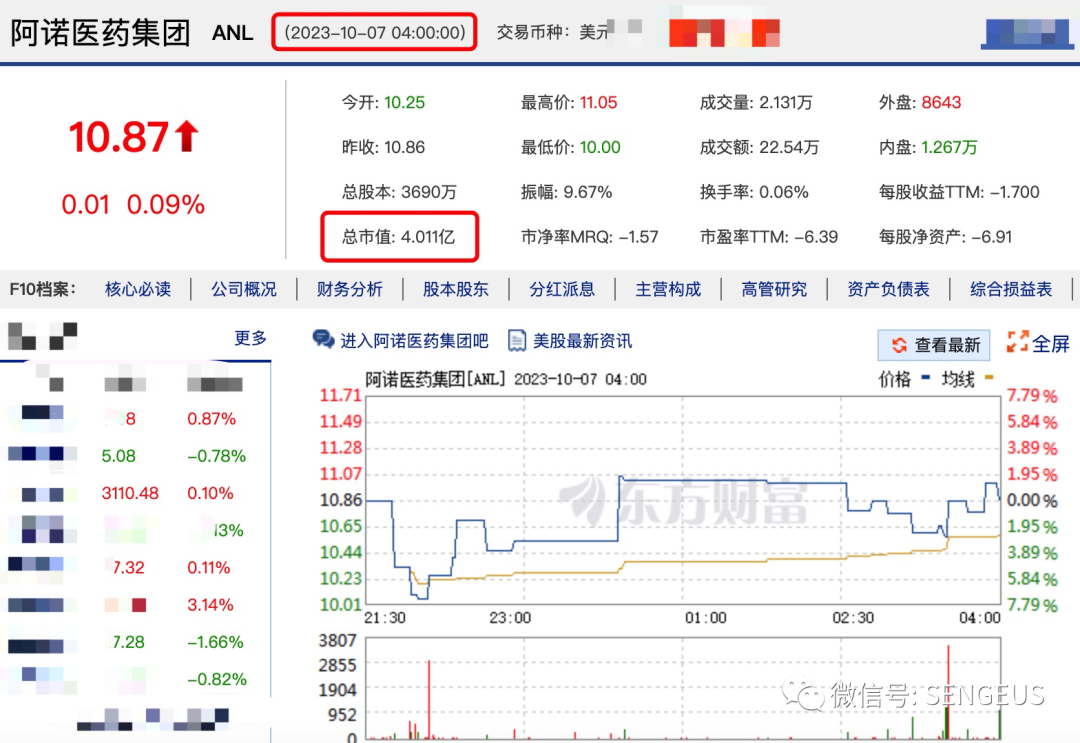Click the 内盘 value 1.267万
The image size is (1080, 743).
tap(949, 147)
